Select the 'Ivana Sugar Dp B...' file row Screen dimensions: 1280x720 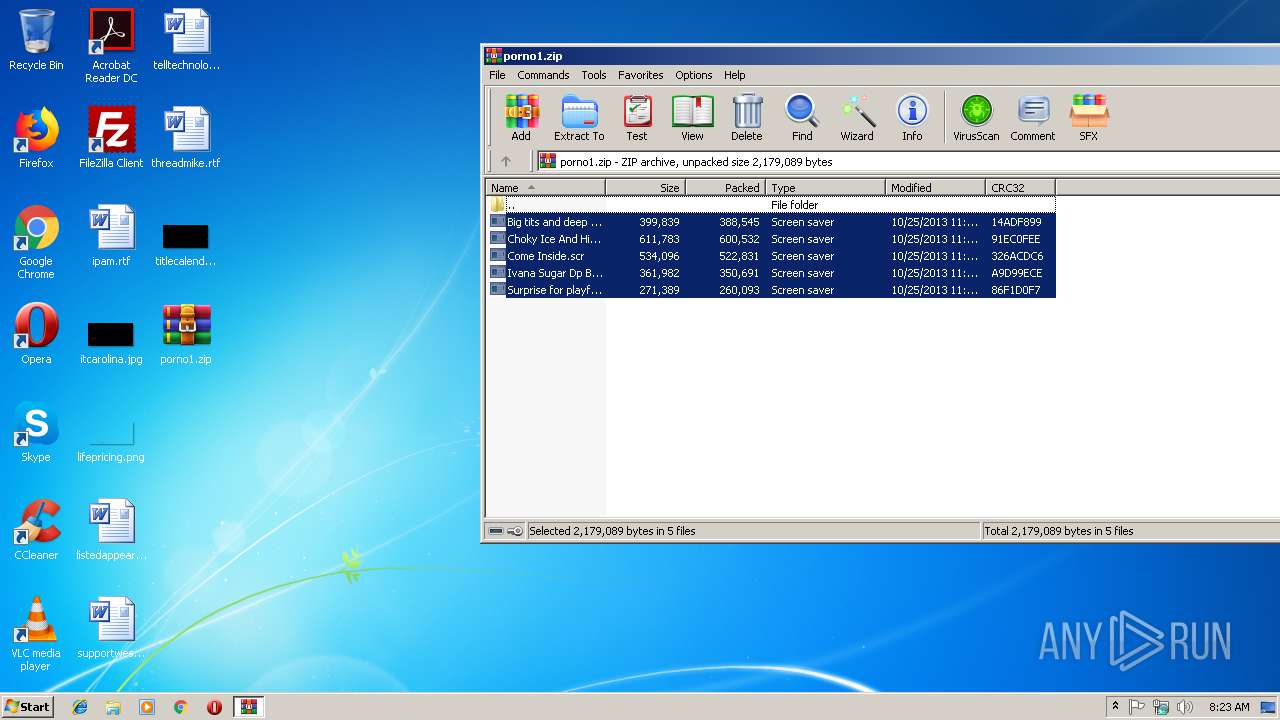tap(771, 273)
